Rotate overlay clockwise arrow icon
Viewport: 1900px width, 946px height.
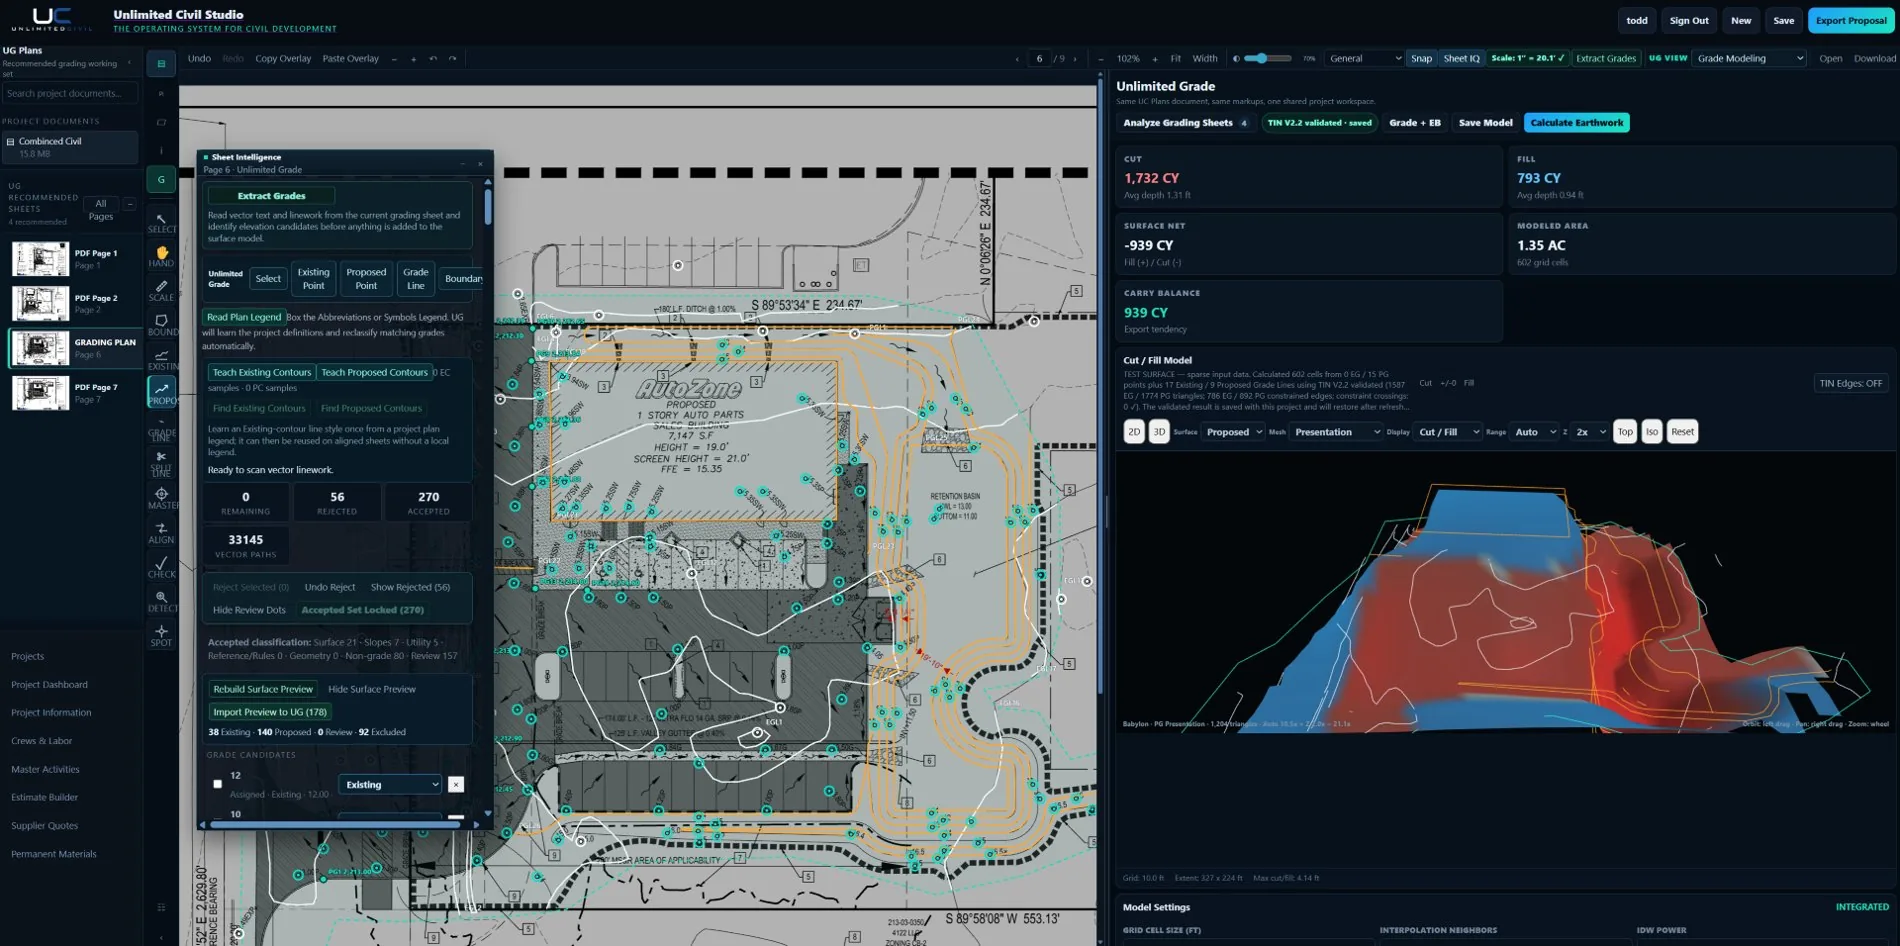tap(452, 58)
